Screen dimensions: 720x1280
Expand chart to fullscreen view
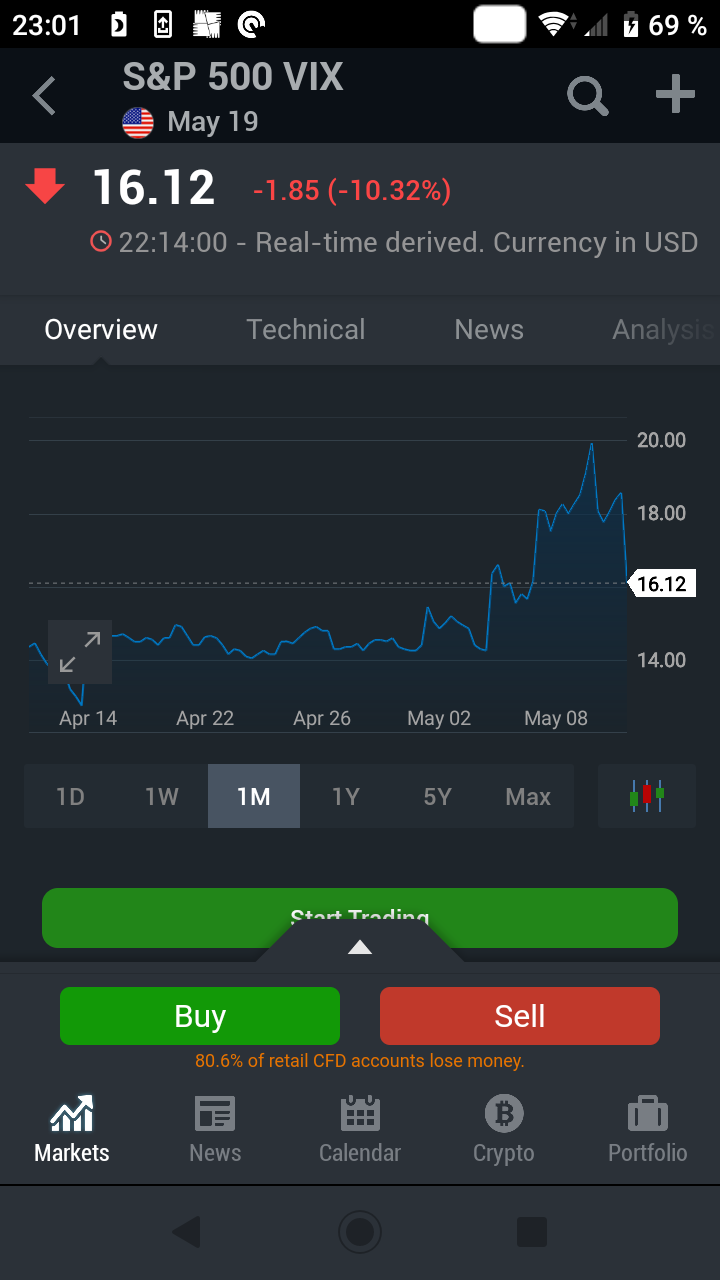coord(80,652)
